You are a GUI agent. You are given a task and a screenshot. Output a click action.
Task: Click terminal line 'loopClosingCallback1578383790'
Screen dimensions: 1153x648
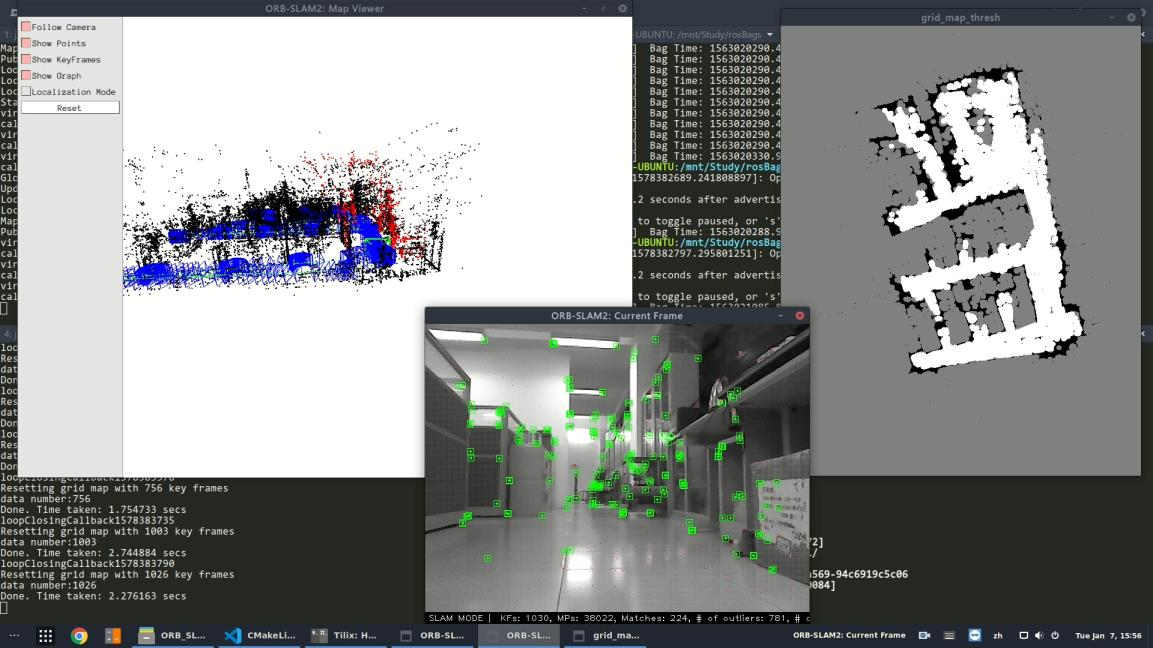(x=88, y=563)
